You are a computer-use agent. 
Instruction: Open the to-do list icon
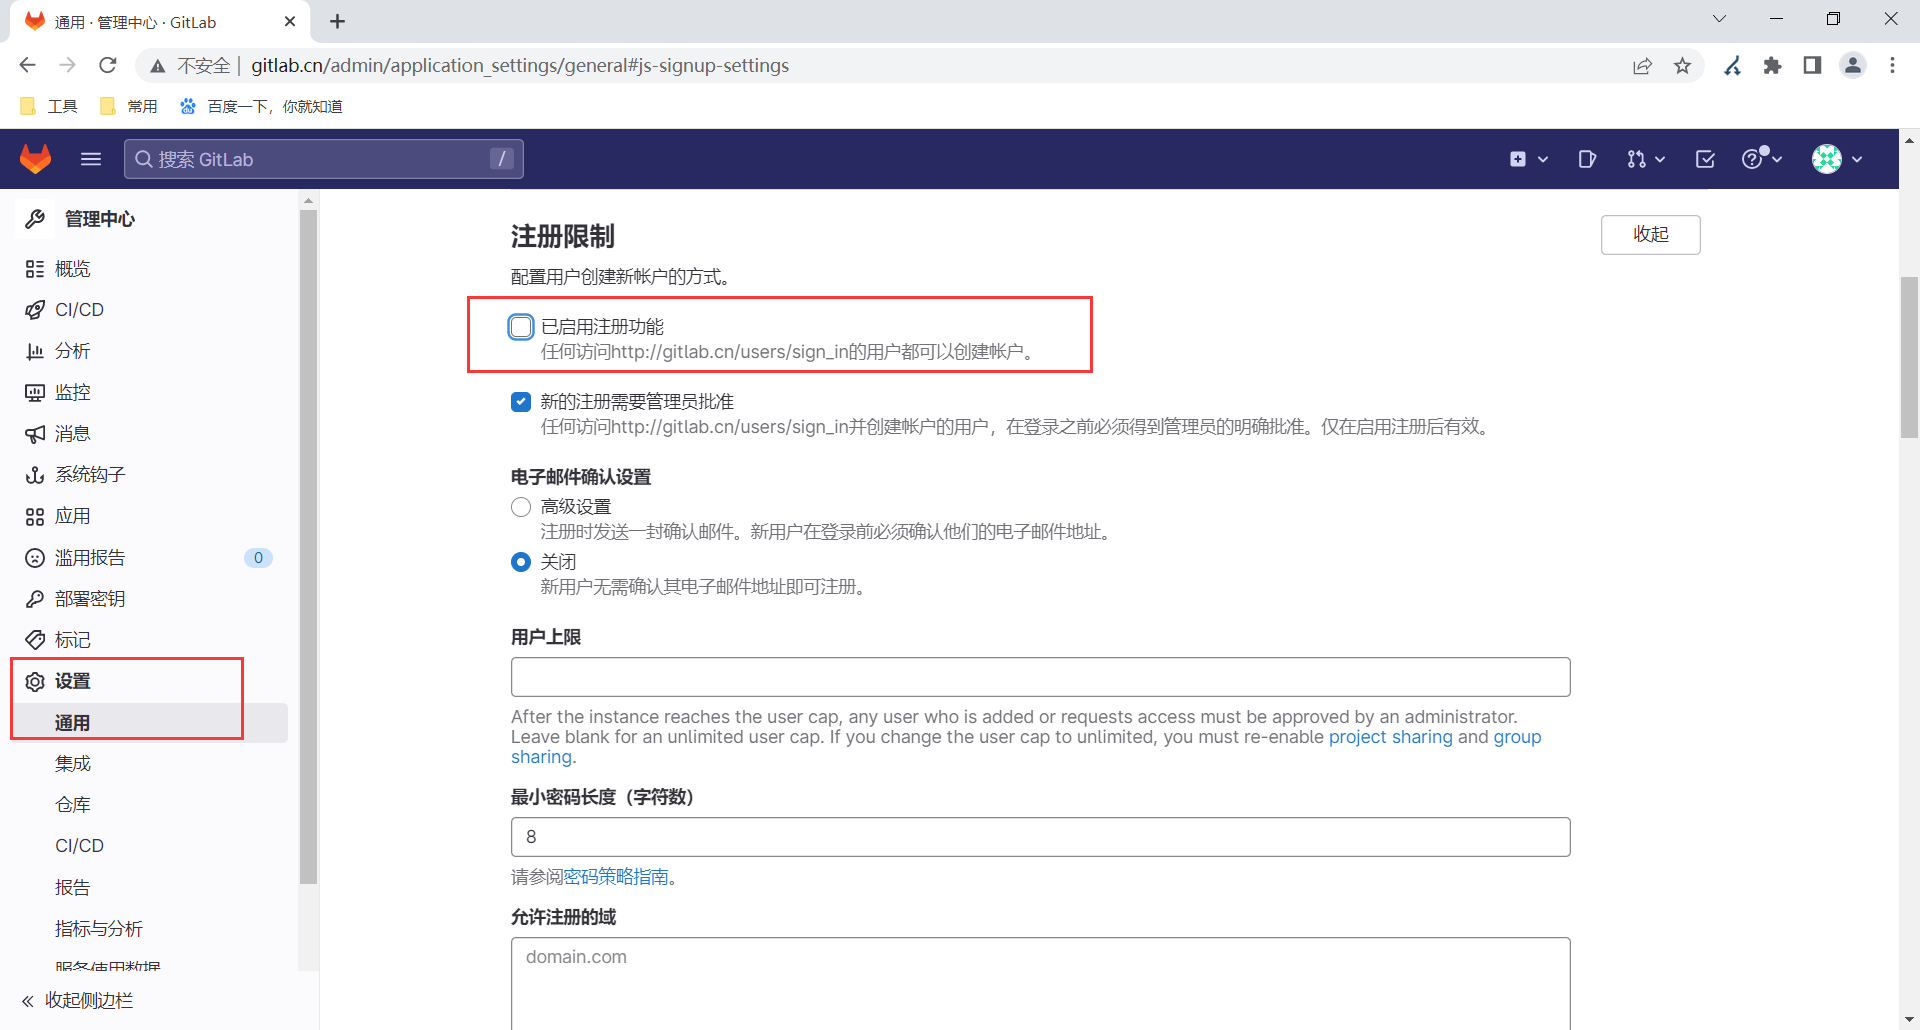[1706, 159]
